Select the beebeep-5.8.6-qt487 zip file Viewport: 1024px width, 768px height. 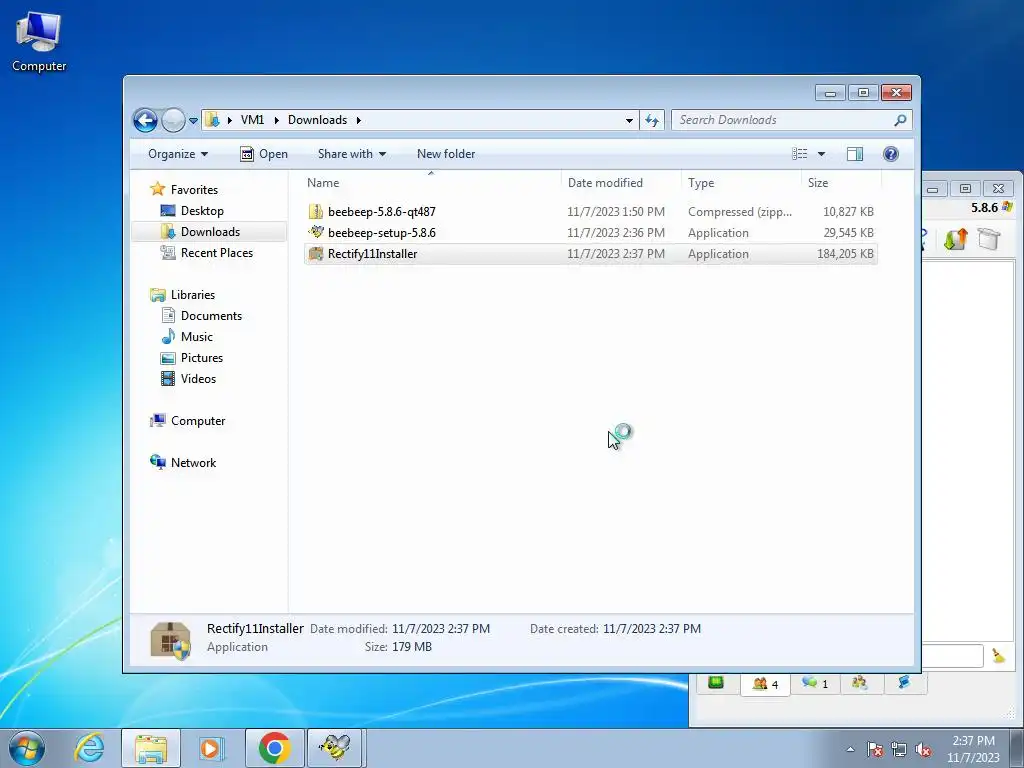tap(590, 212)
